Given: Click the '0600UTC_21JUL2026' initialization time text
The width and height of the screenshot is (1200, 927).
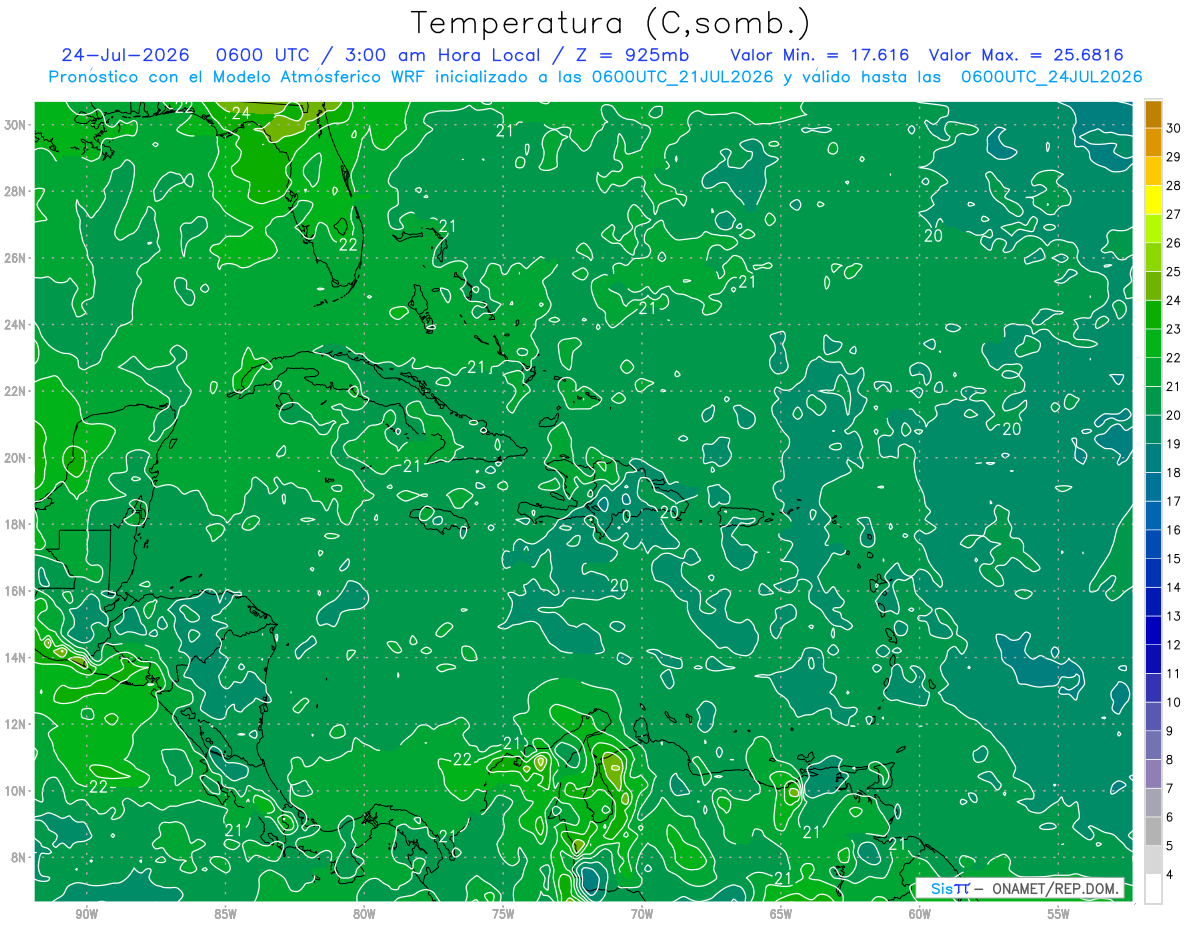Looking at the screenshot, I should pos(682,77).
